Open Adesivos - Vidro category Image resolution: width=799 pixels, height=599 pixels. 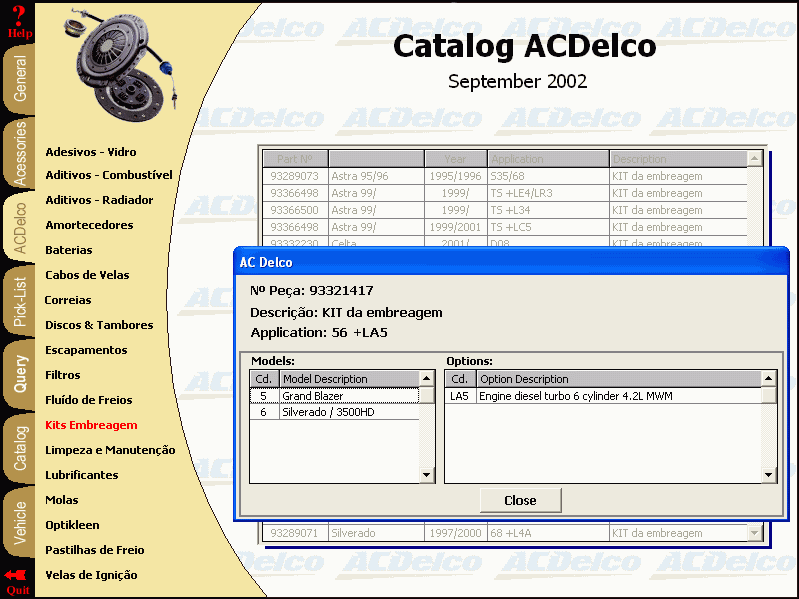pyautogui.click(x=91, y=152)
